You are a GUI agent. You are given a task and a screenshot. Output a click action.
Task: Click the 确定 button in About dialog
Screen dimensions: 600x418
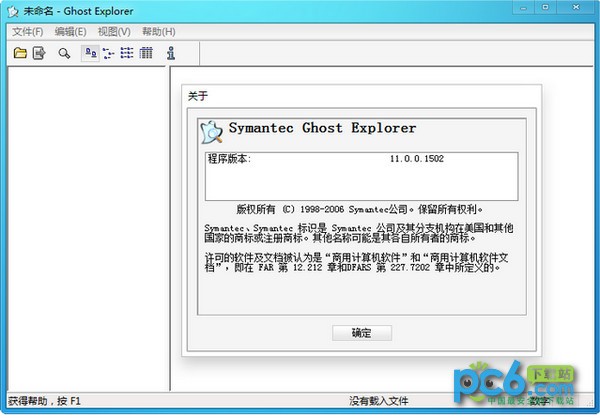[x=362, y=333]
